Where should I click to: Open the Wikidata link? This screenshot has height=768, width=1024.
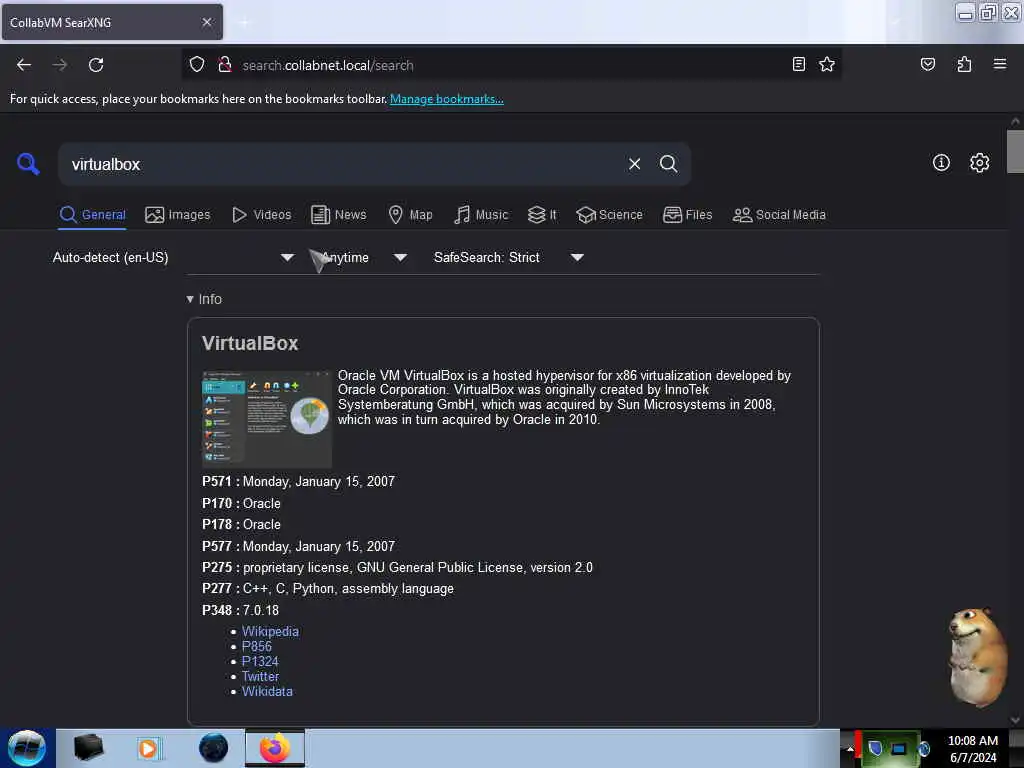click(x=267, y=692)
